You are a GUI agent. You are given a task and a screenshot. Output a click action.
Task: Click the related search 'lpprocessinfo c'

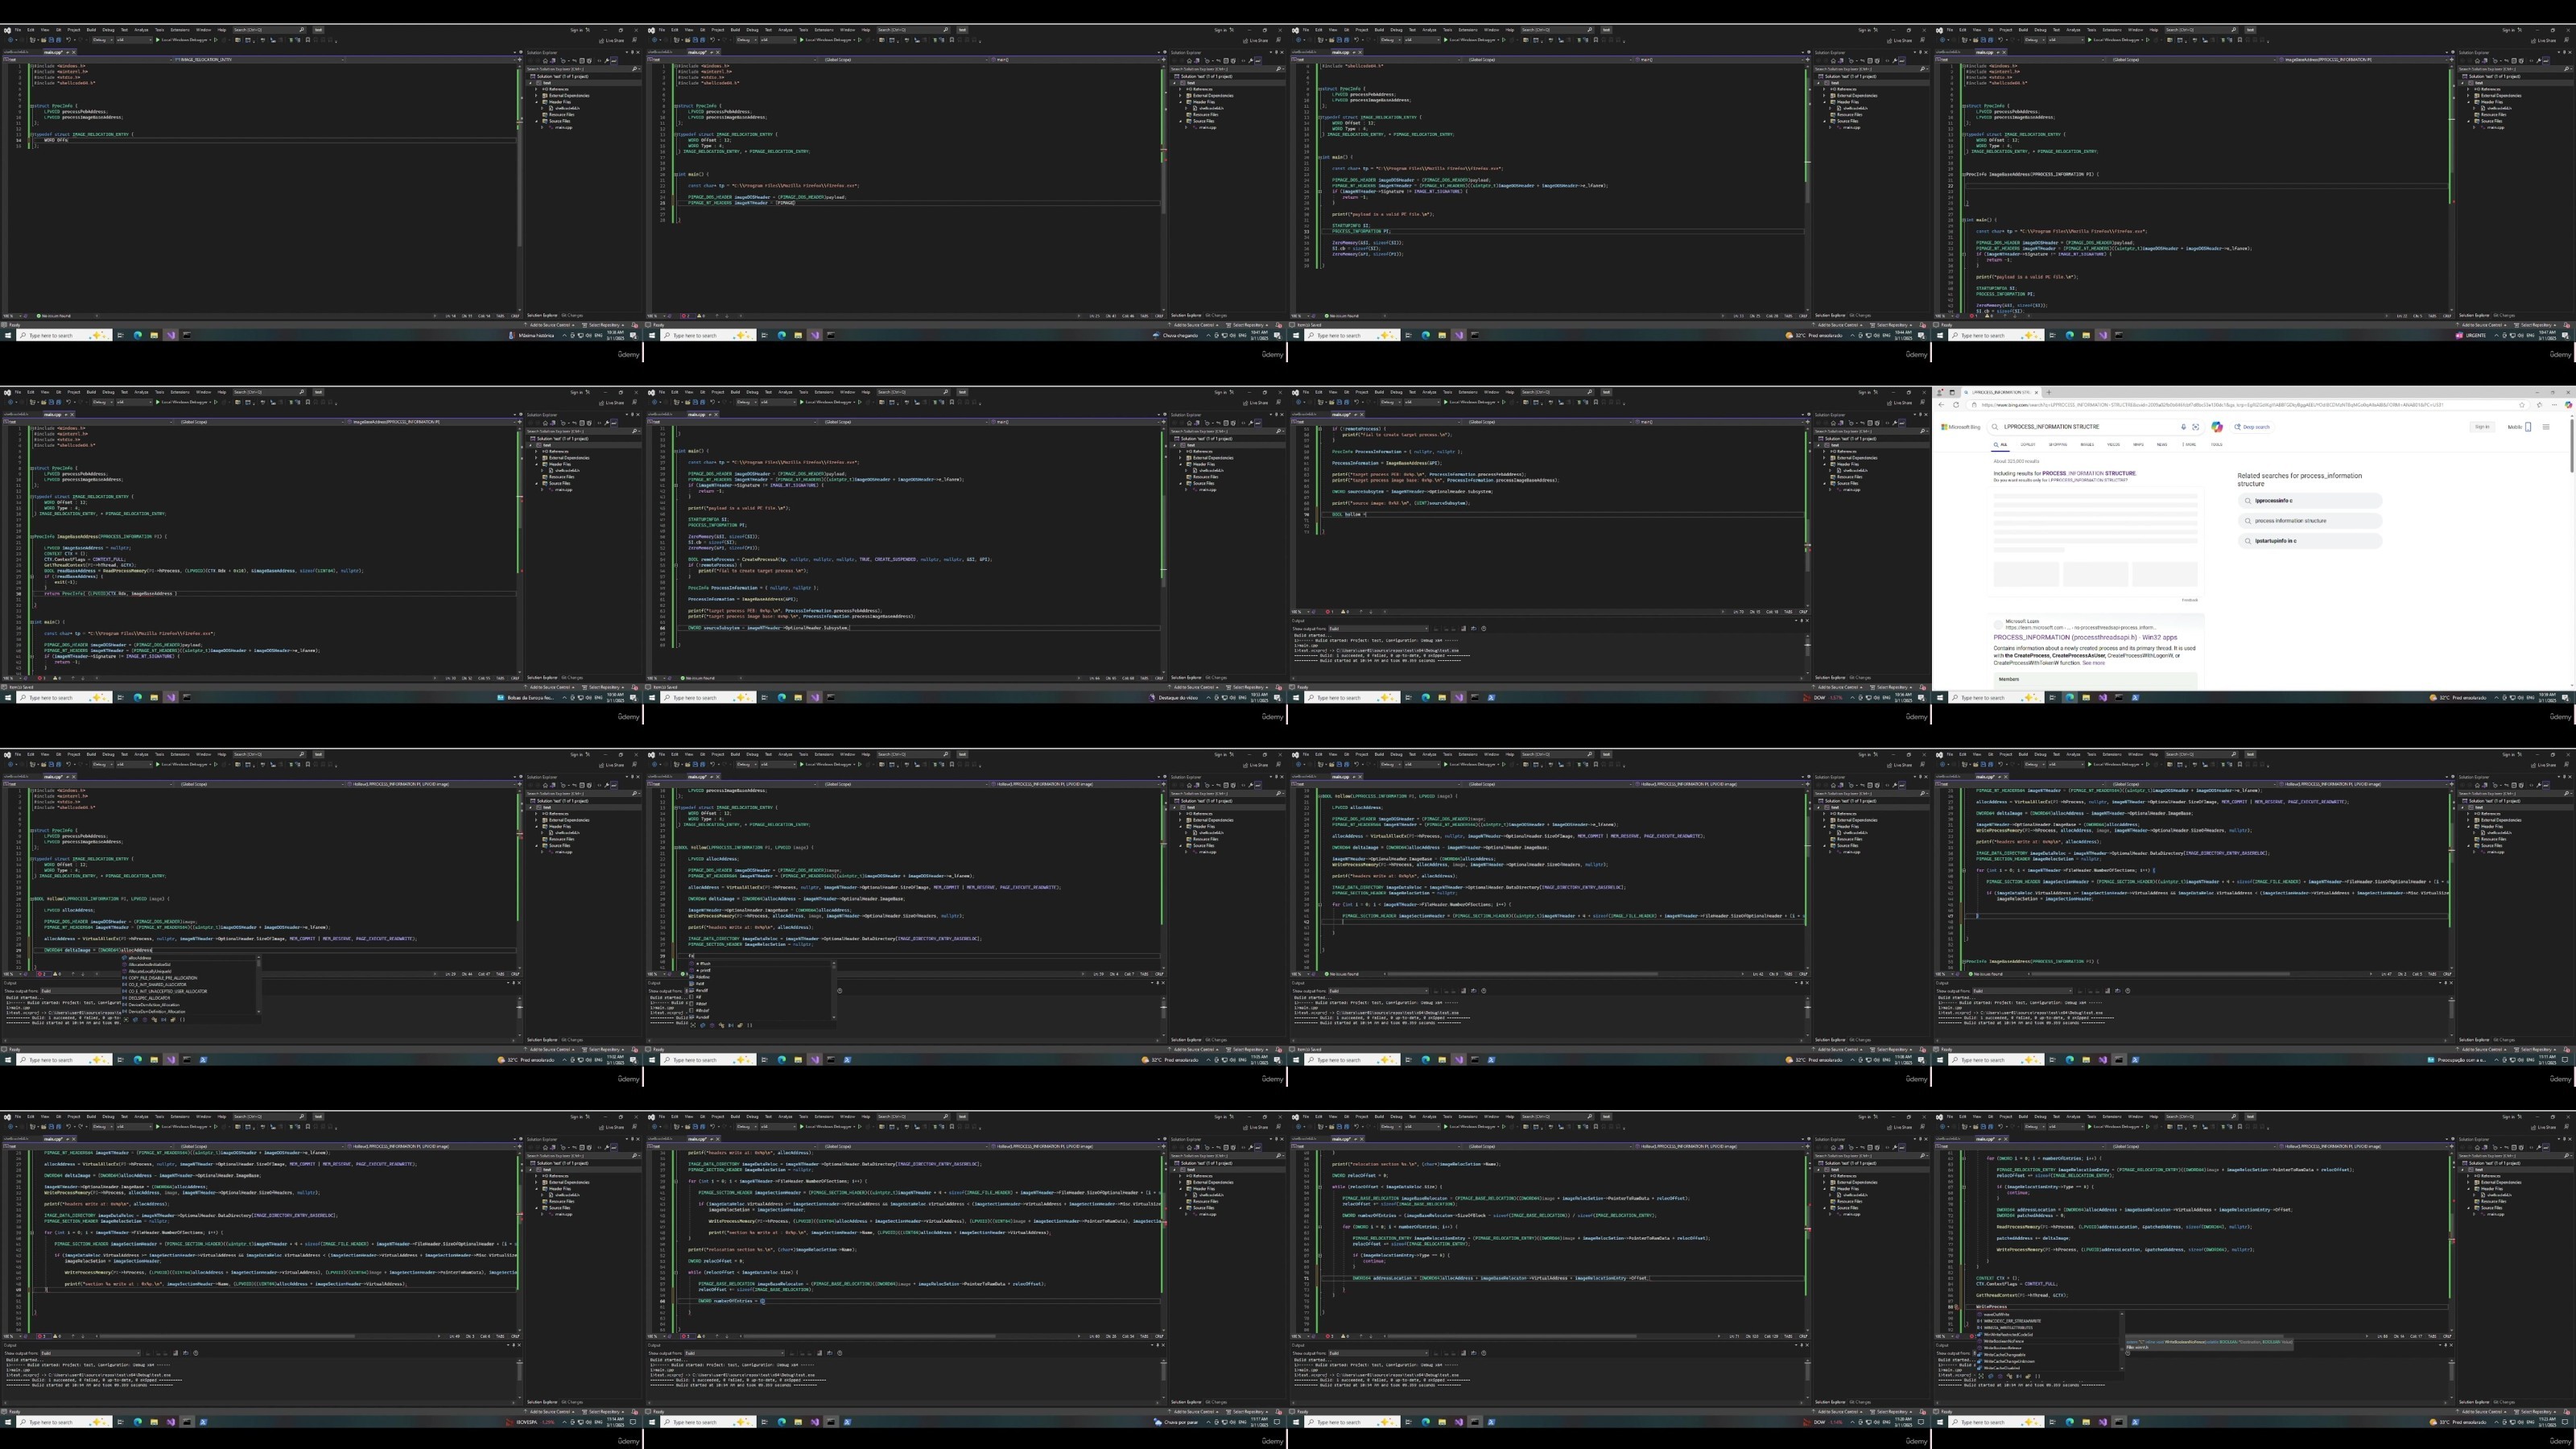[x=2310, y=501]
